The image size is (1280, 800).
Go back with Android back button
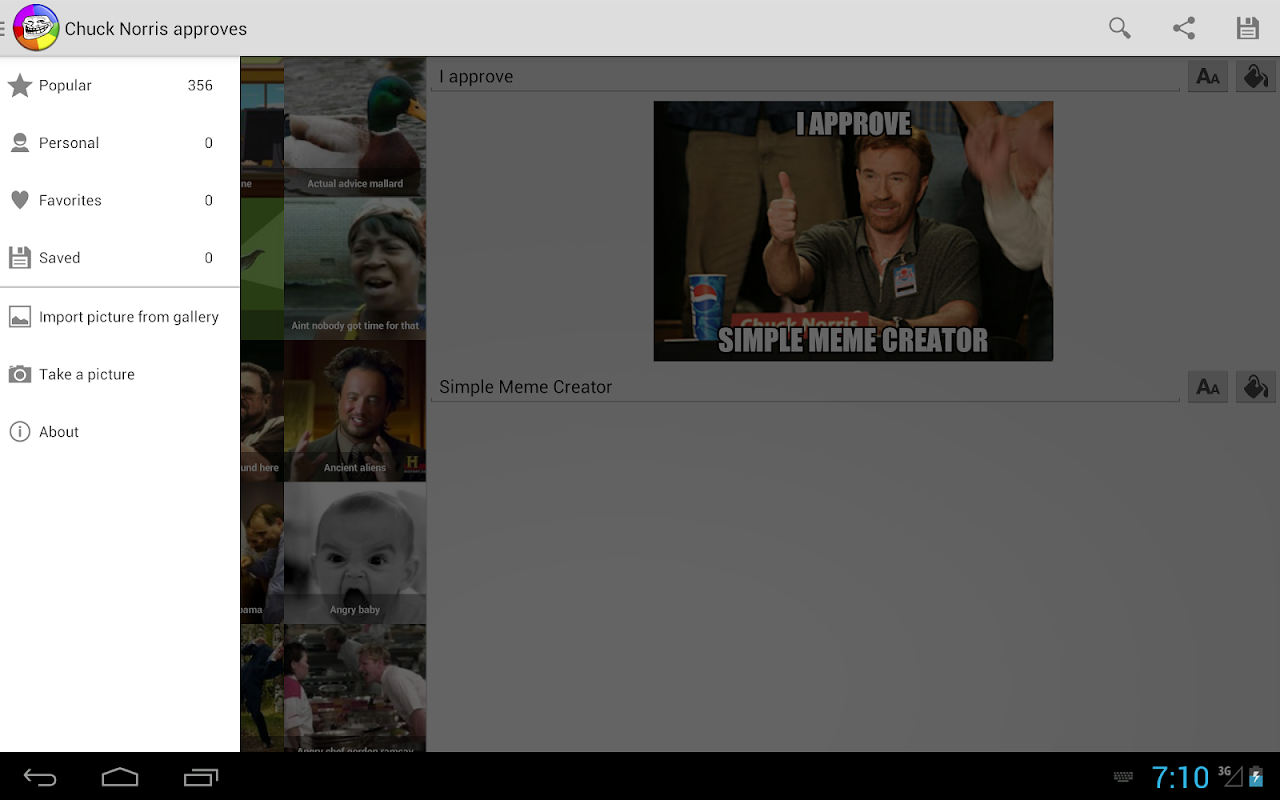(40, 777)
